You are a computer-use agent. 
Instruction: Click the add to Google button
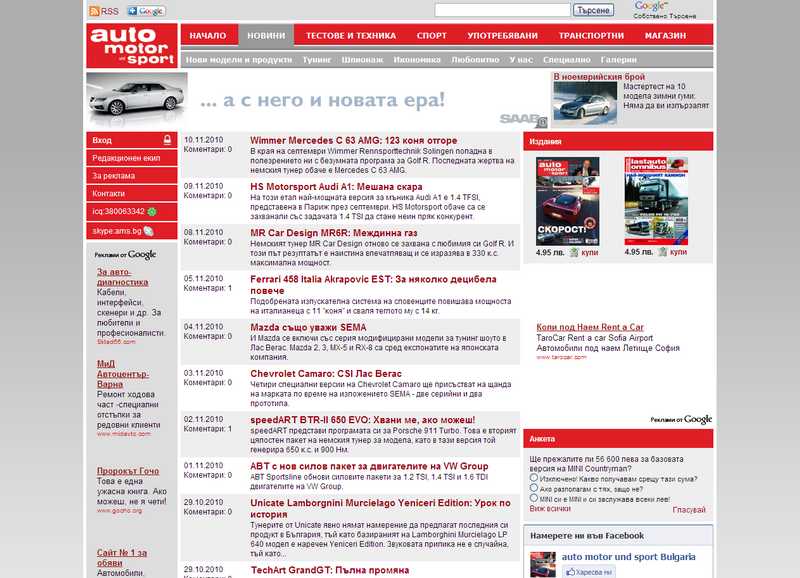146,11
